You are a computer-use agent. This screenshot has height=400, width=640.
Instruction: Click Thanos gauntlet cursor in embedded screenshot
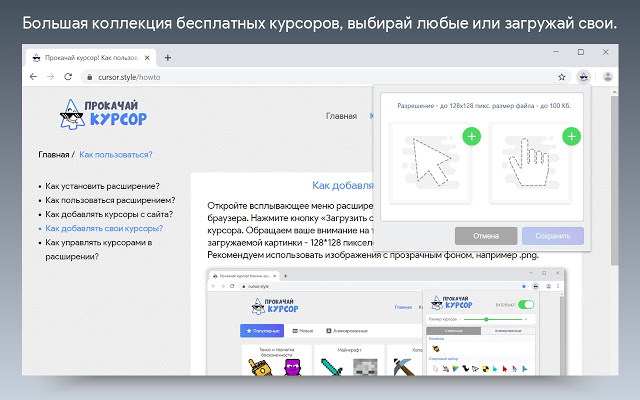(260, 367)
